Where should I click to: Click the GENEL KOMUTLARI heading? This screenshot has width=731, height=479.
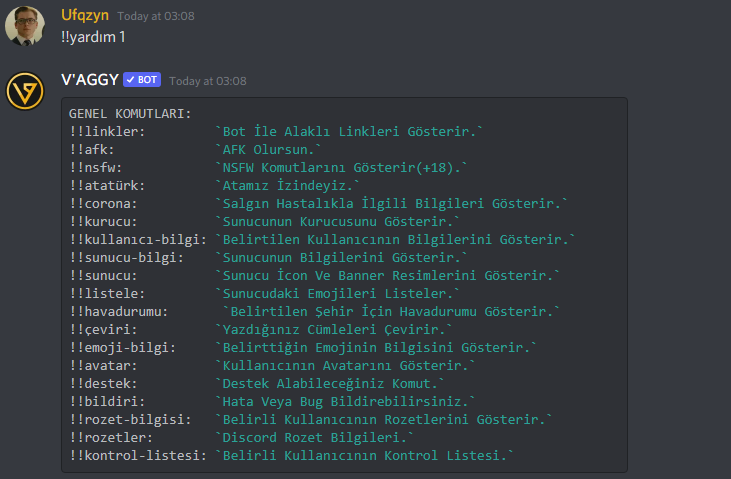[x=130, y=113]
